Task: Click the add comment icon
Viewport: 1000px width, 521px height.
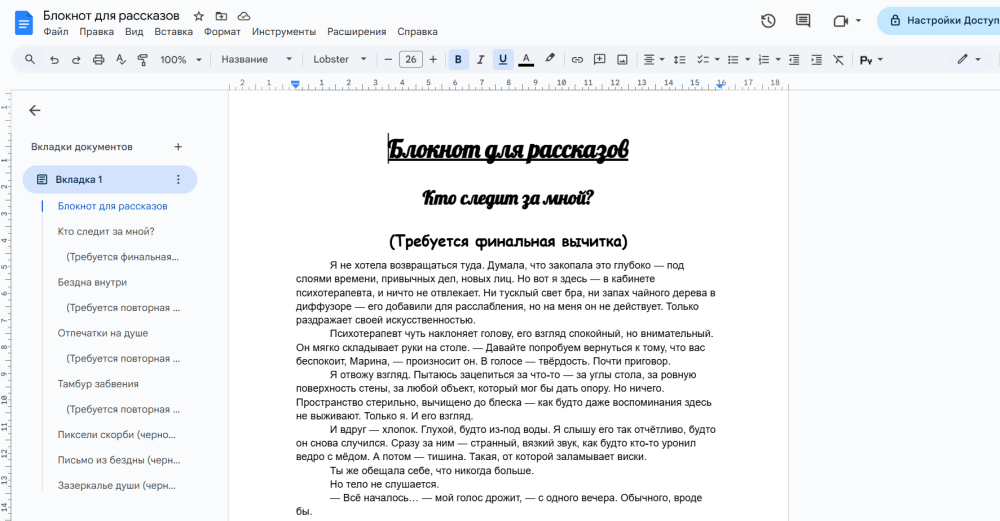Action: (x=600, y=60)
